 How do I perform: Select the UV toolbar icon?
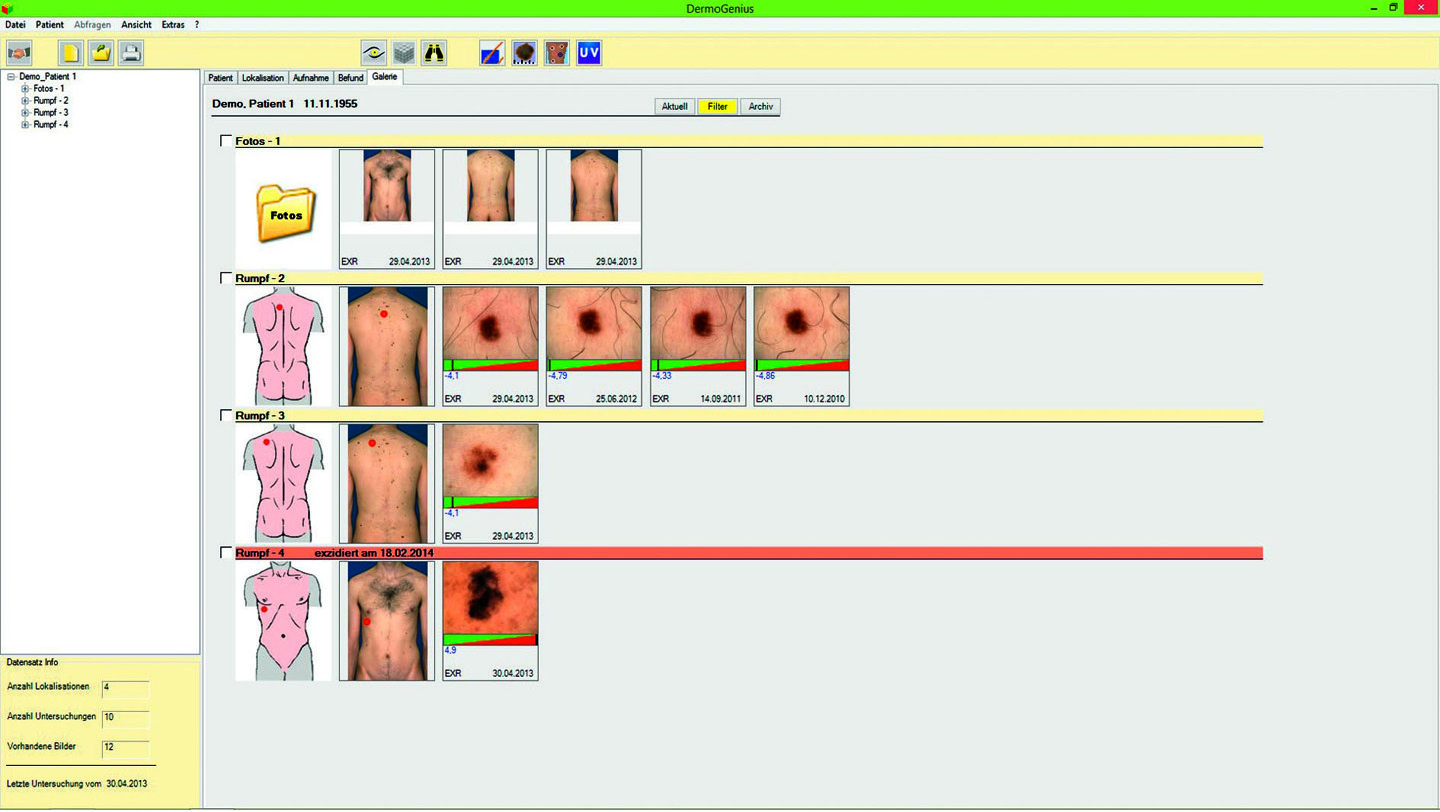click(589, 53)
